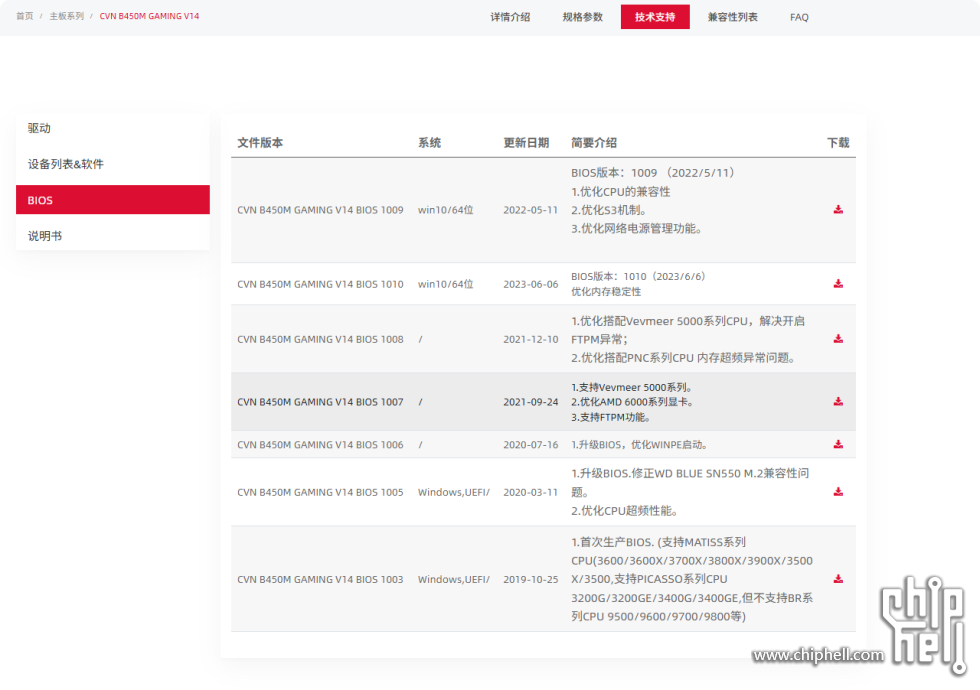This screenshot has width=980, height=690.
Task: Click the date 2020-07-16
Action: tap(531, 445)
